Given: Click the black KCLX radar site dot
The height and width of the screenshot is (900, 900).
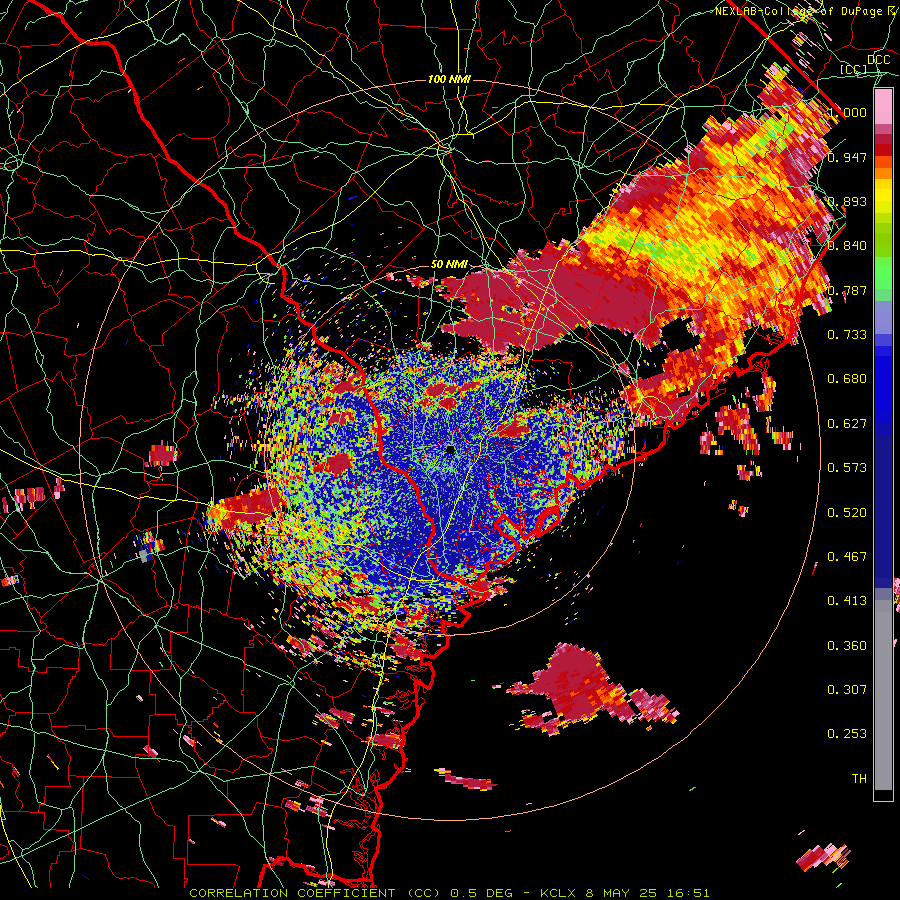Looking at the screenshot, I should 451,449.
